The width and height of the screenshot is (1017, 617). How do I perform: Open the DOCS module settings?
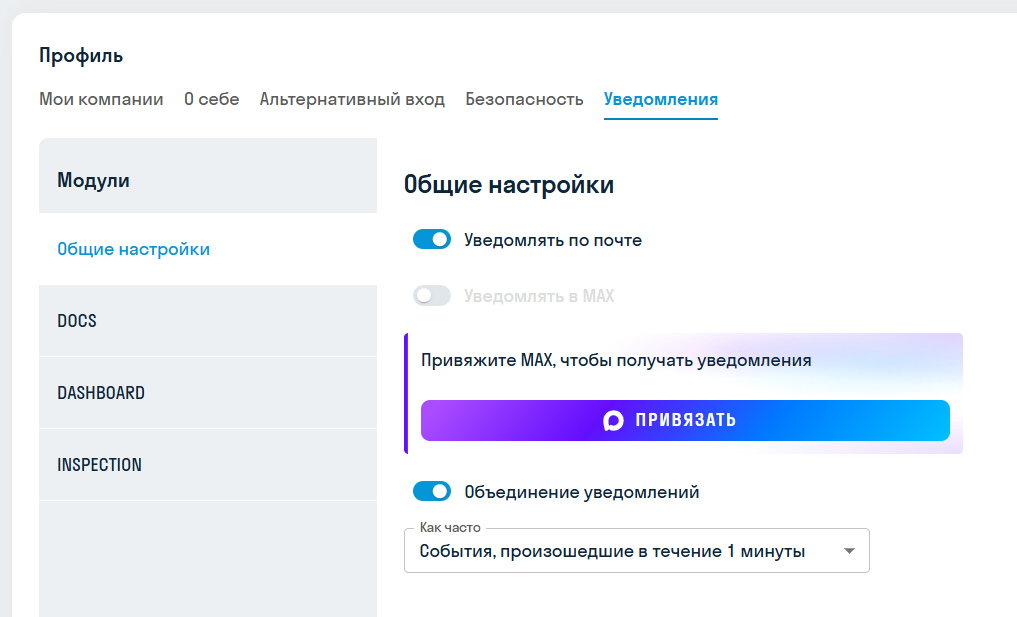[208, 321]
